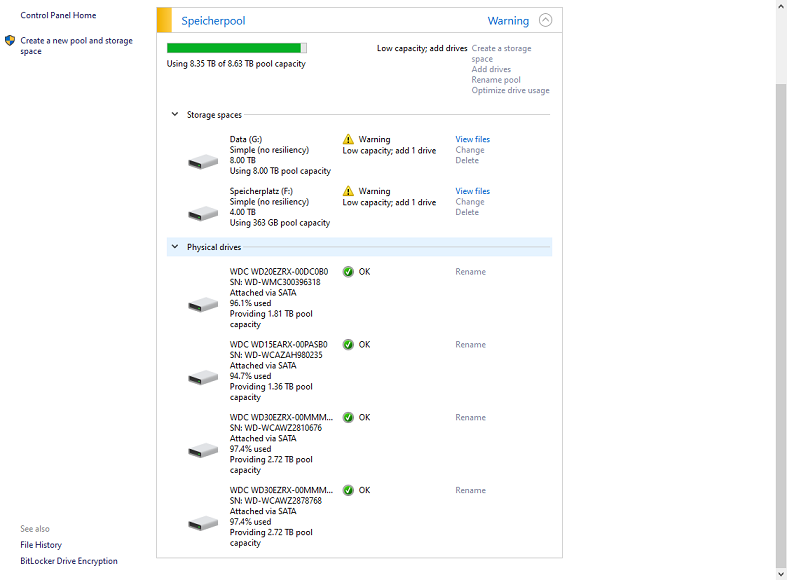
Task: Click the drive icon for WDC WD20EZRX-00DC0B0
Action: [203, 304]
